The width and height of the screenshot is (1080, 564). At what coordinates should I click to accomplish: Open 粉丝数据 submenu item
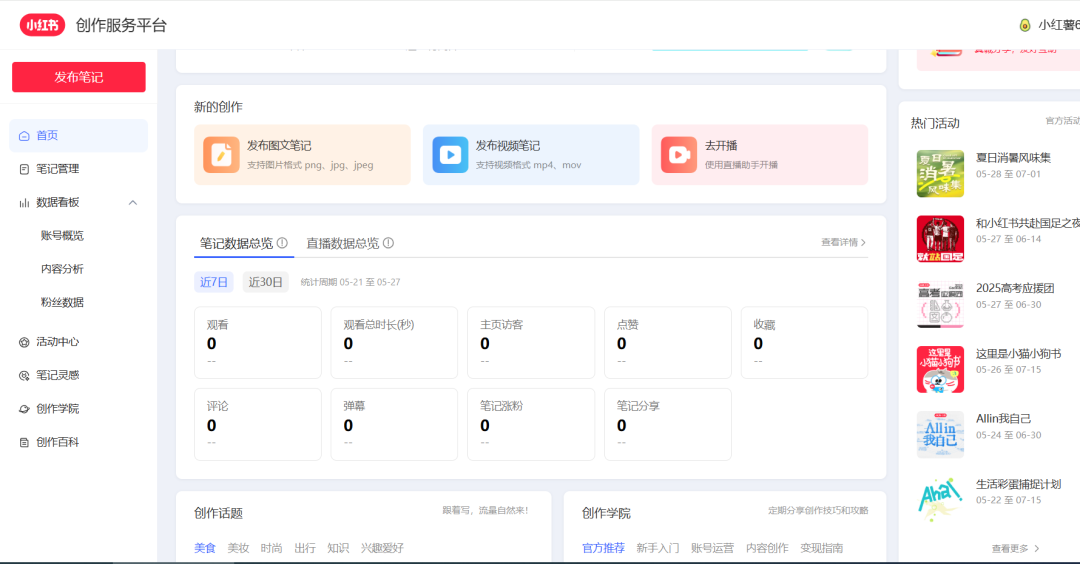62,302
